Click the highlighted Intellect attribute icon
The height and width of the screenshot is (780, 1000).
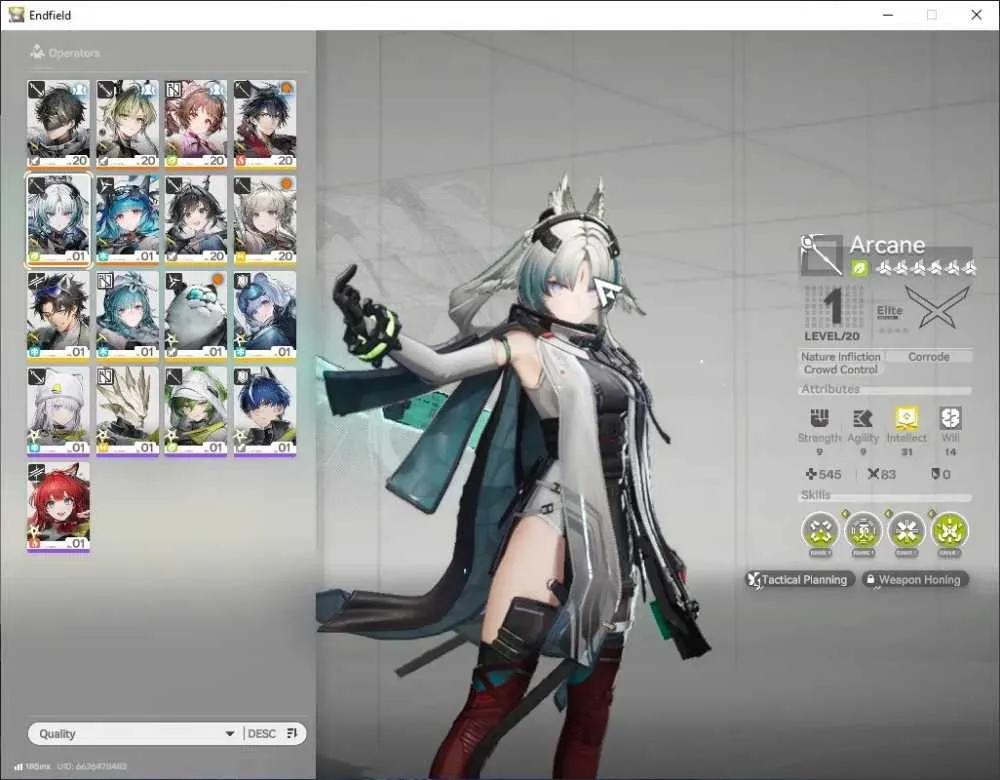coord(906,418)
